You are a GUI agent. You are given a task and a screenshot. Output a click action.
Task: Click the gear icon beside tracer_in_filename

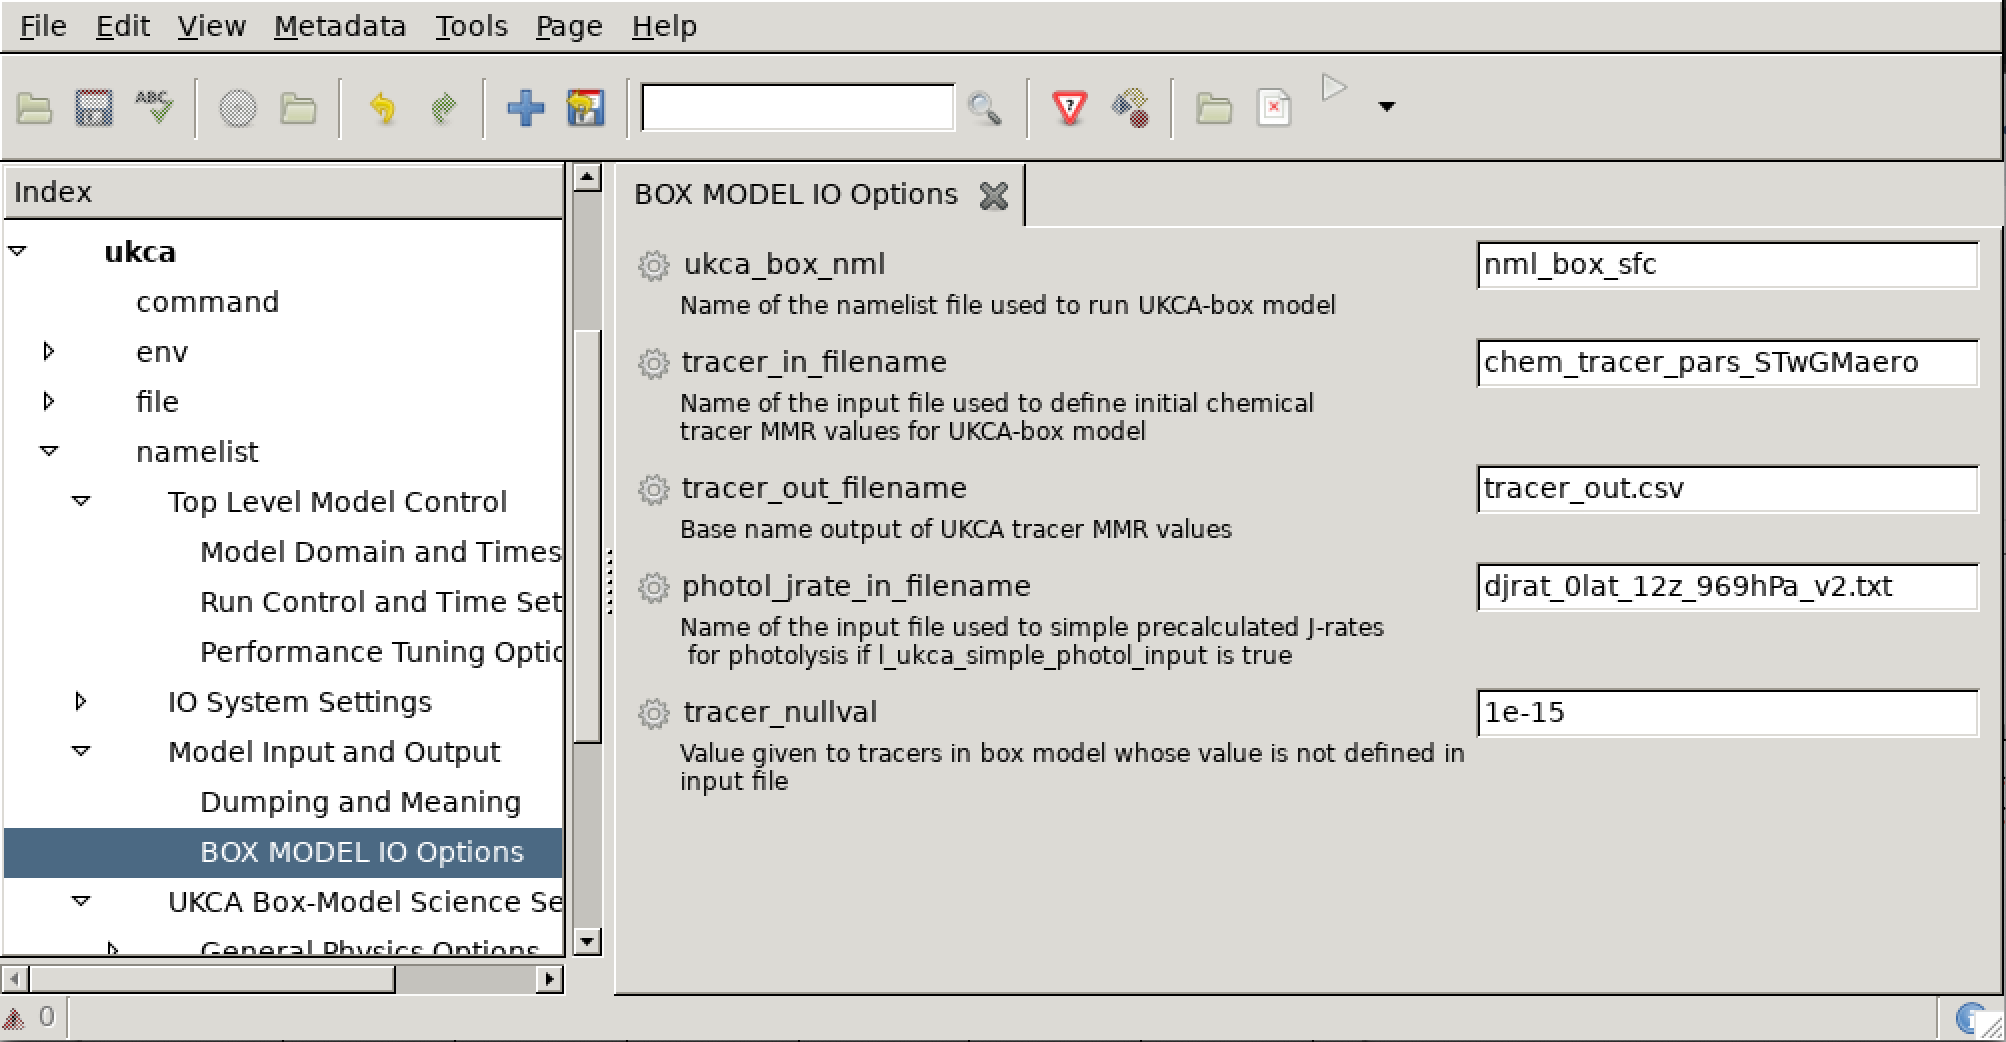coord(653,364)
